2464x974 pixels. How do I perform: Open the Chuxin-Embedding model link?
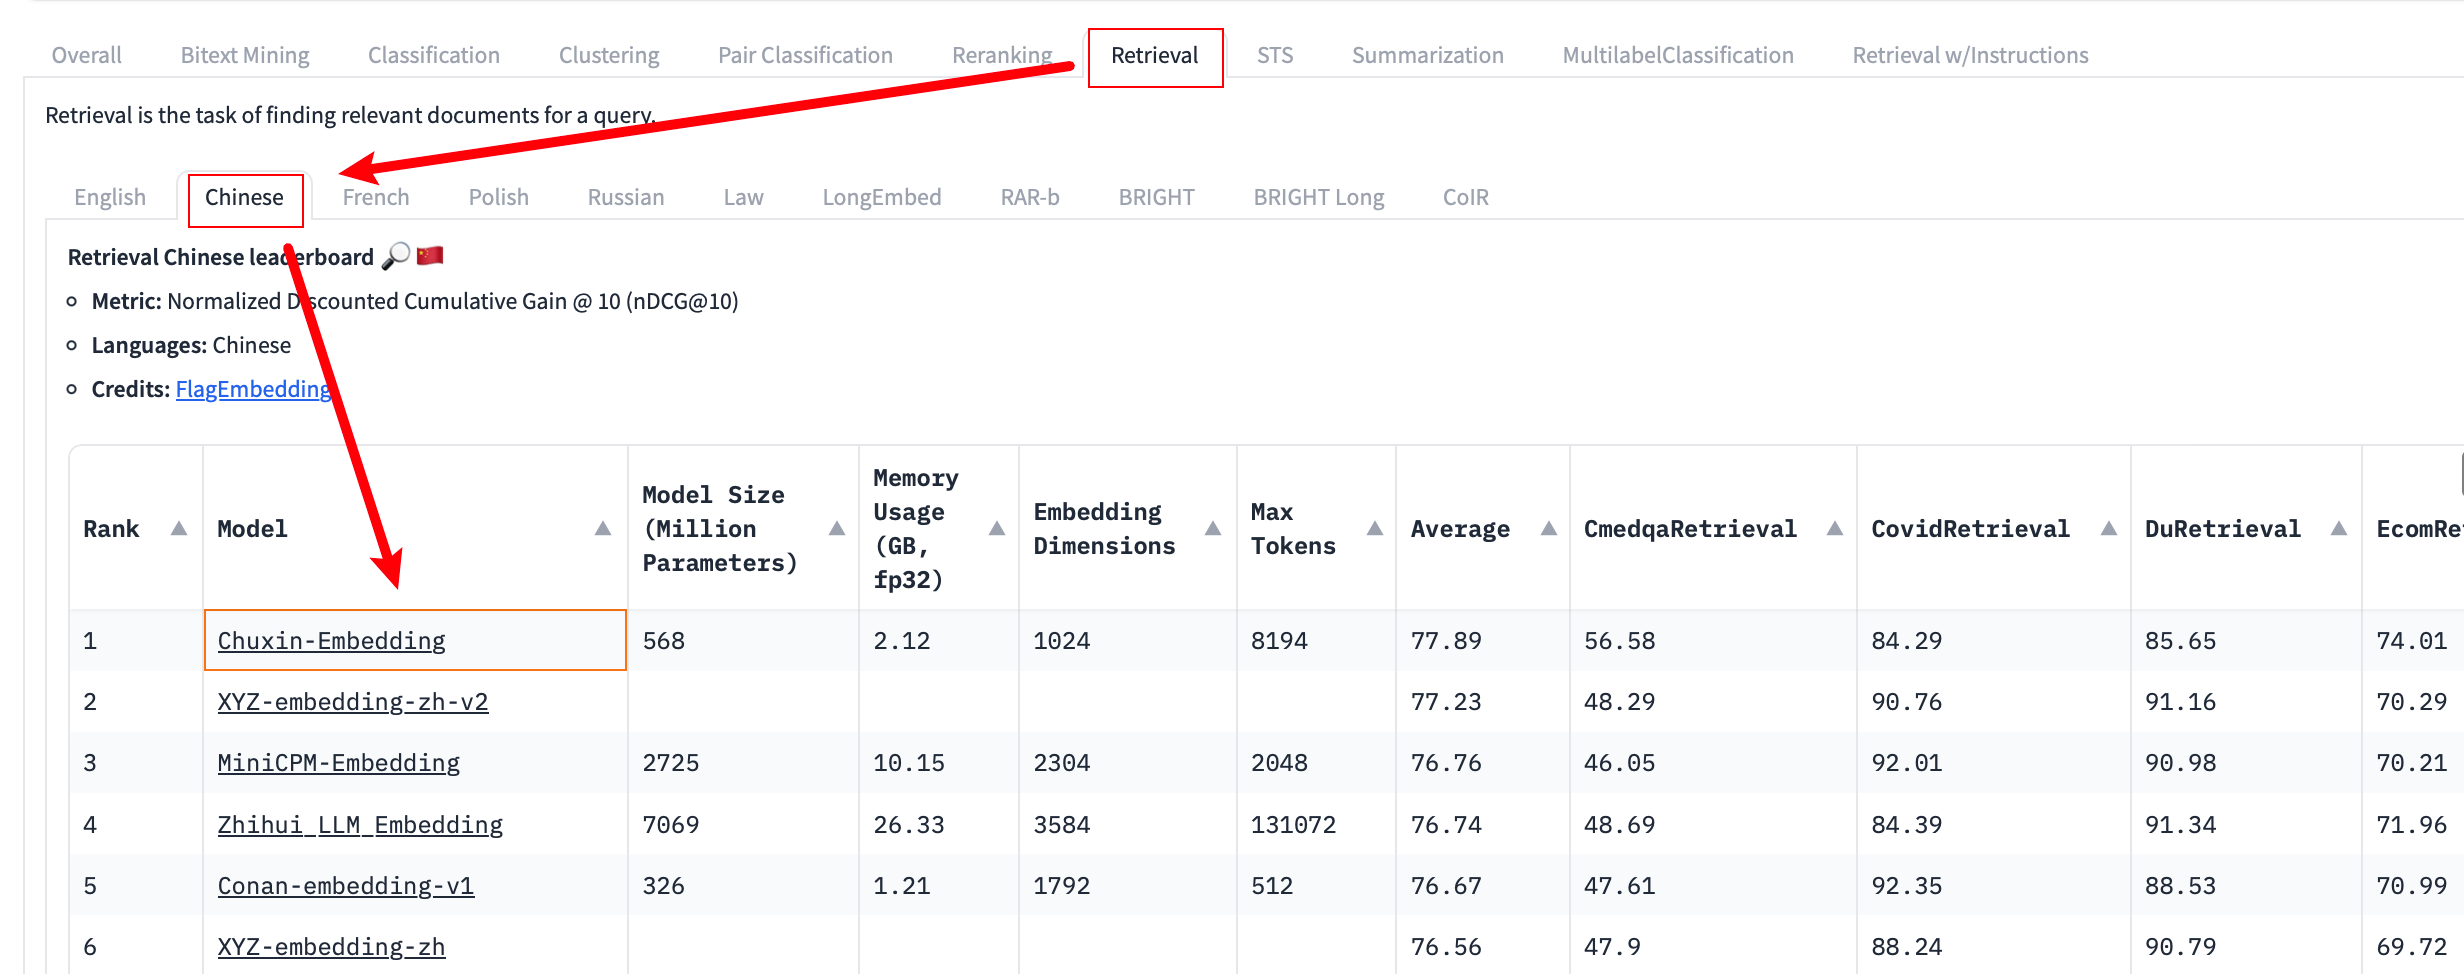[331, 641]
